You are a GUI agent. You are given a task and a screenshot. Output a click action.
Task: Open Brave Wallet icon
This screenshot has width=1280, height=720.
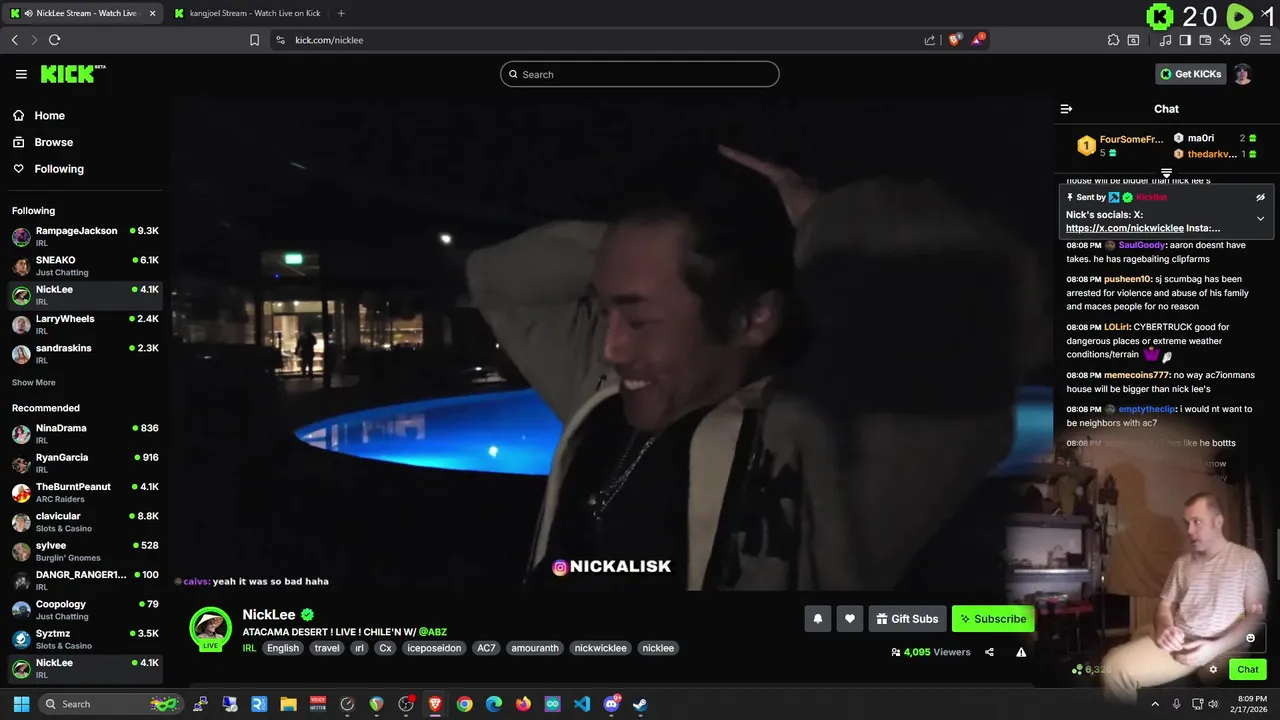pos(1205,40)
